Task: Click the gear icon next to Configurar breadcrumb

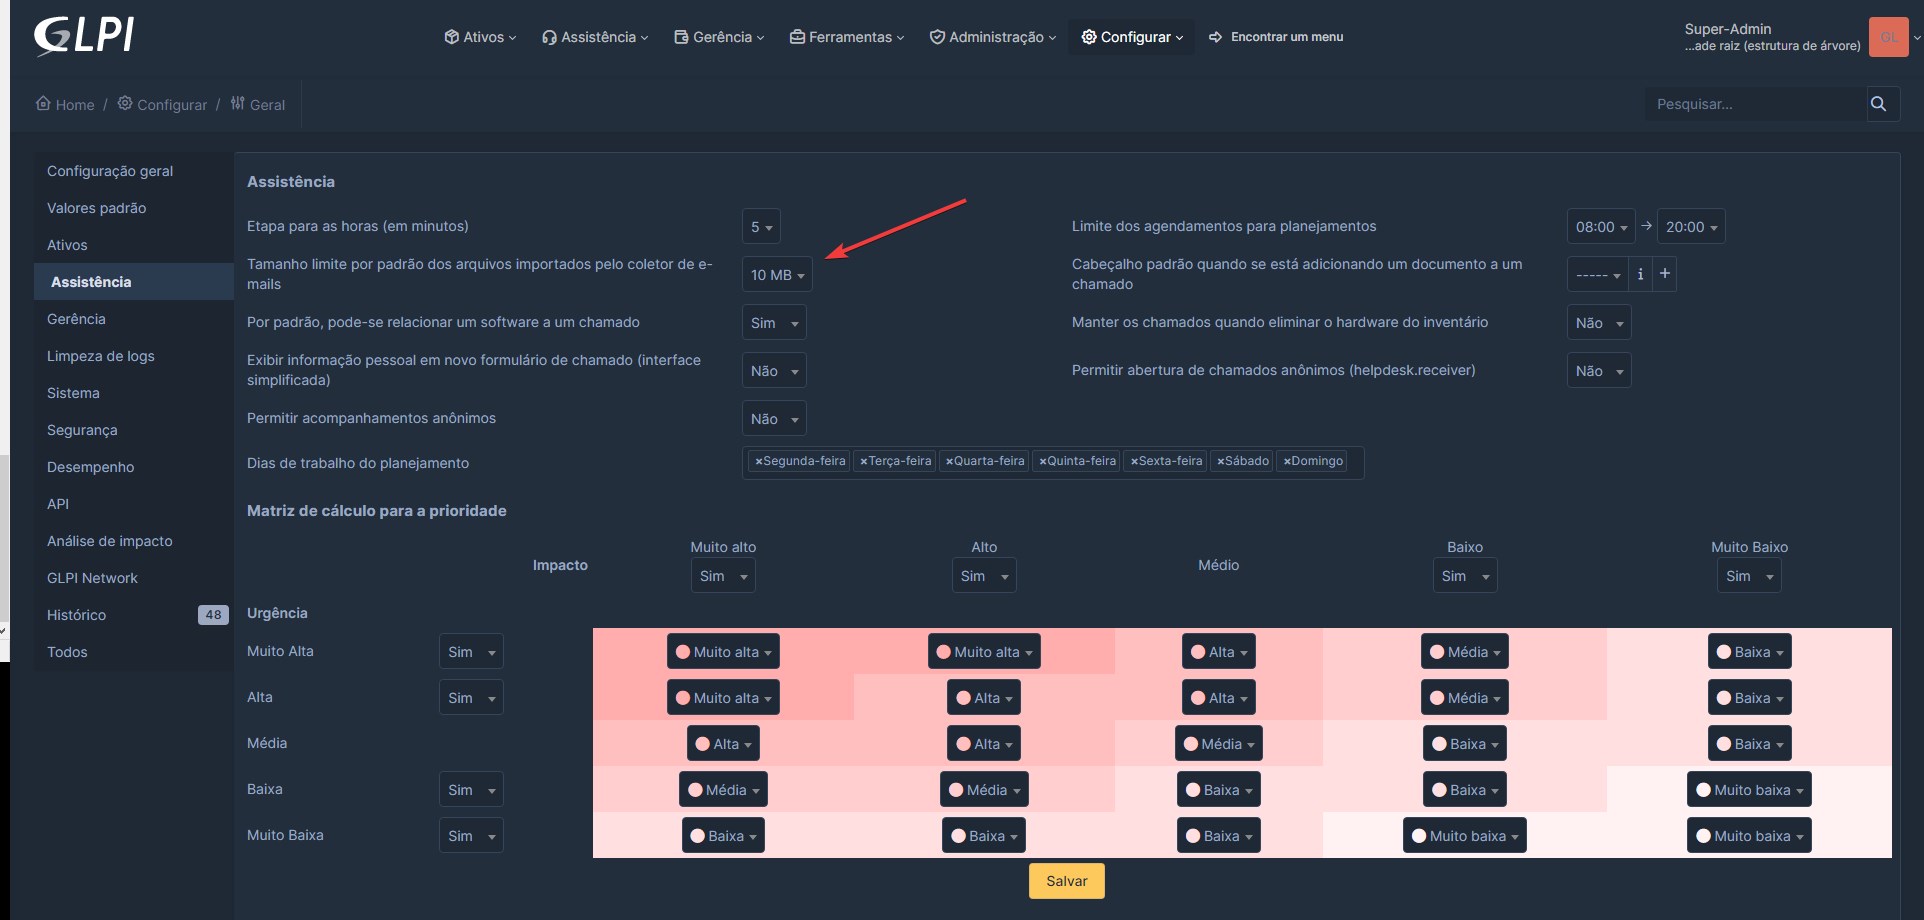Action: [x=125, y=103]
